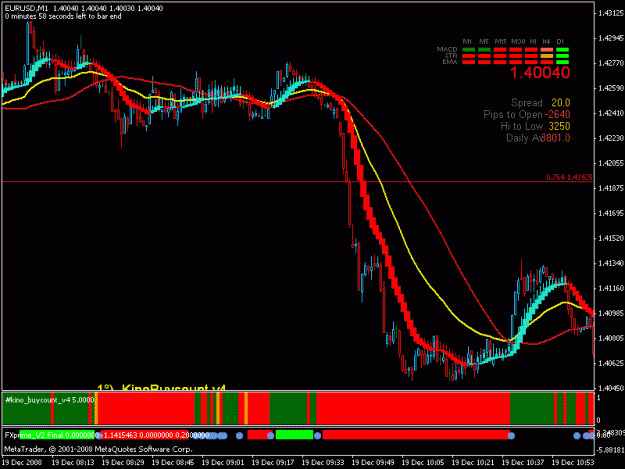Click the 19 Dec 08:45 time axis label
The height and width of the screenshot is (469, 625).
pos(173,463)
